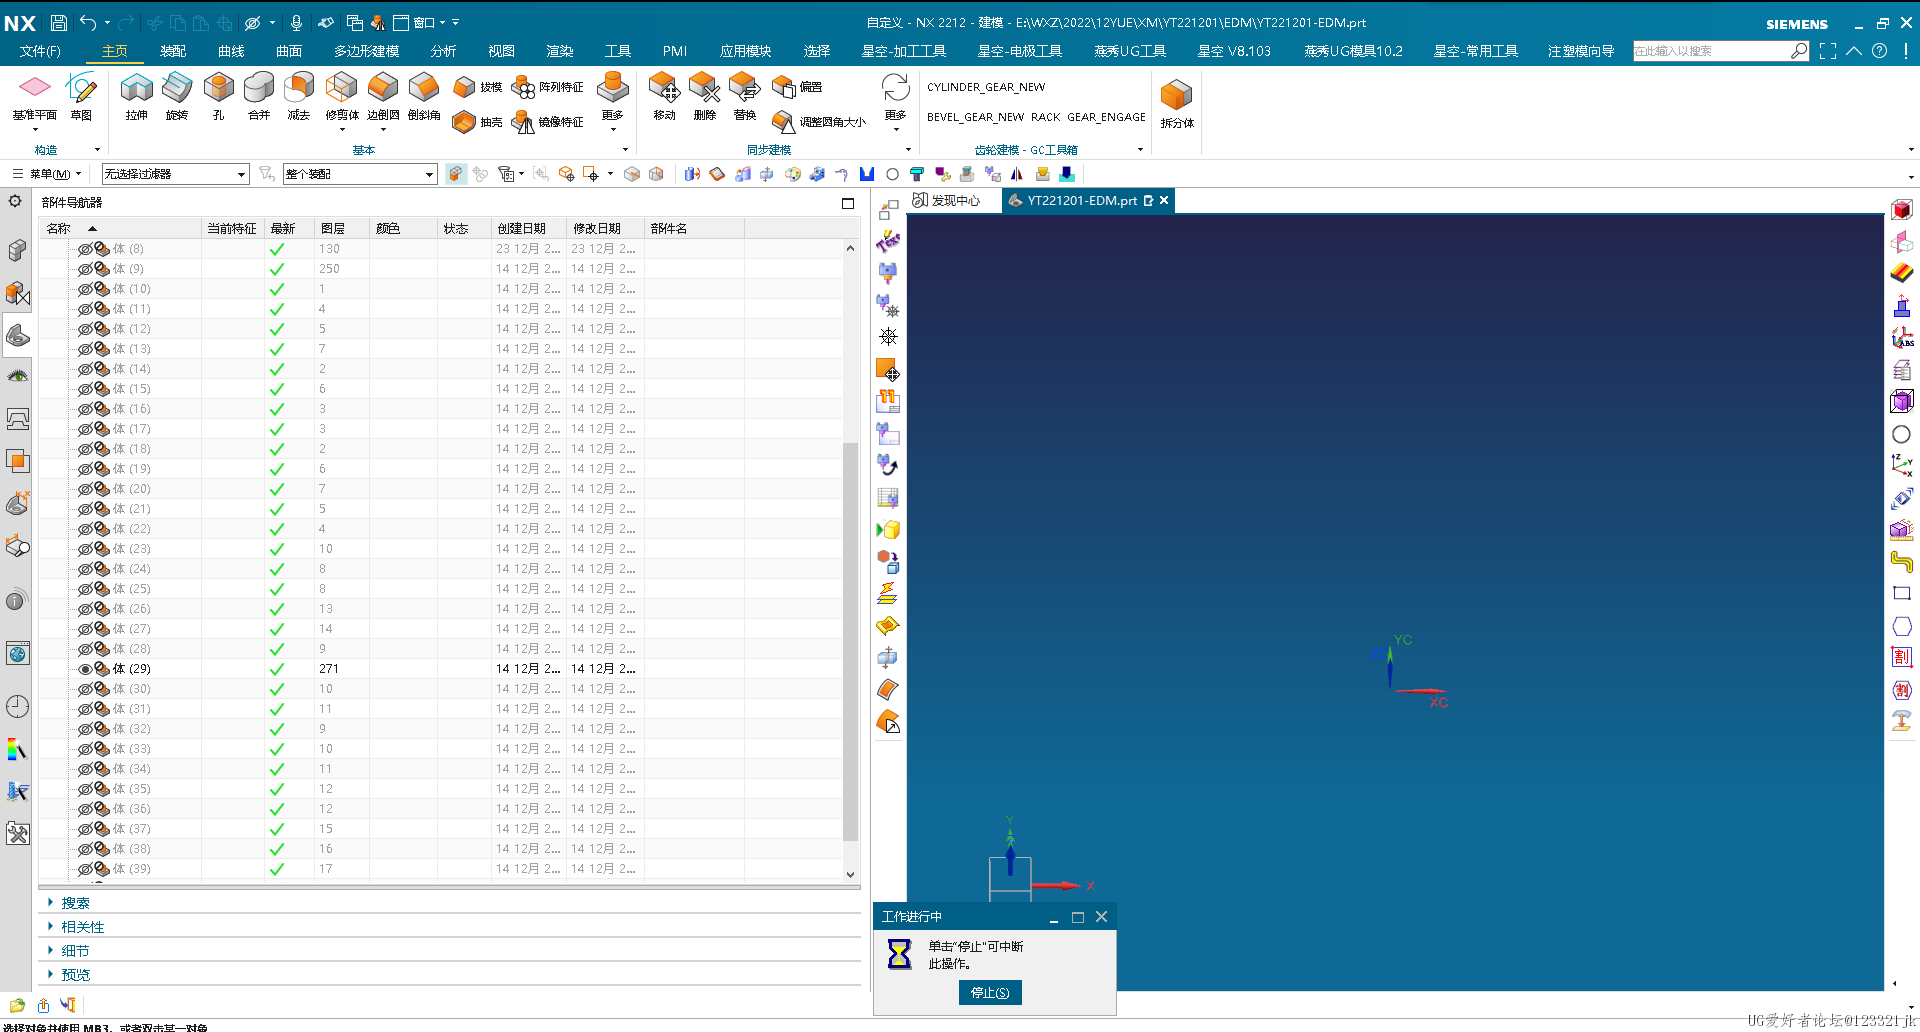
Task: Show hidden body 体 (33)
Action: [85, 749]
